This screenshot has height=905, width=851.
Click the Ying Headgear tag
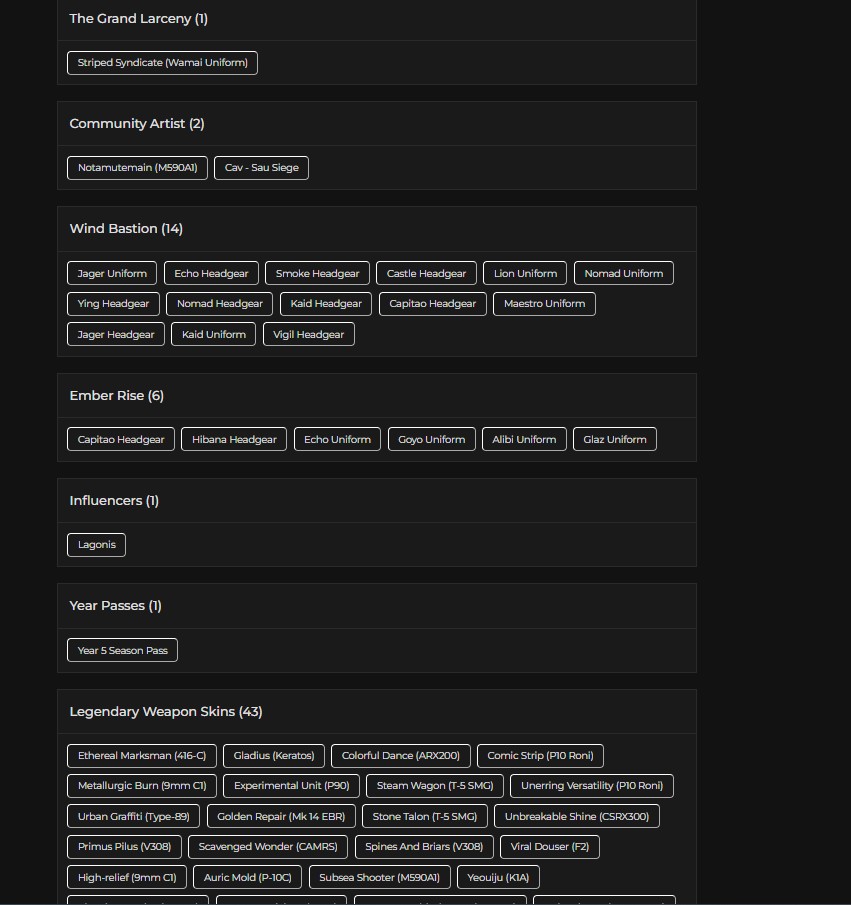click(113, 304)
